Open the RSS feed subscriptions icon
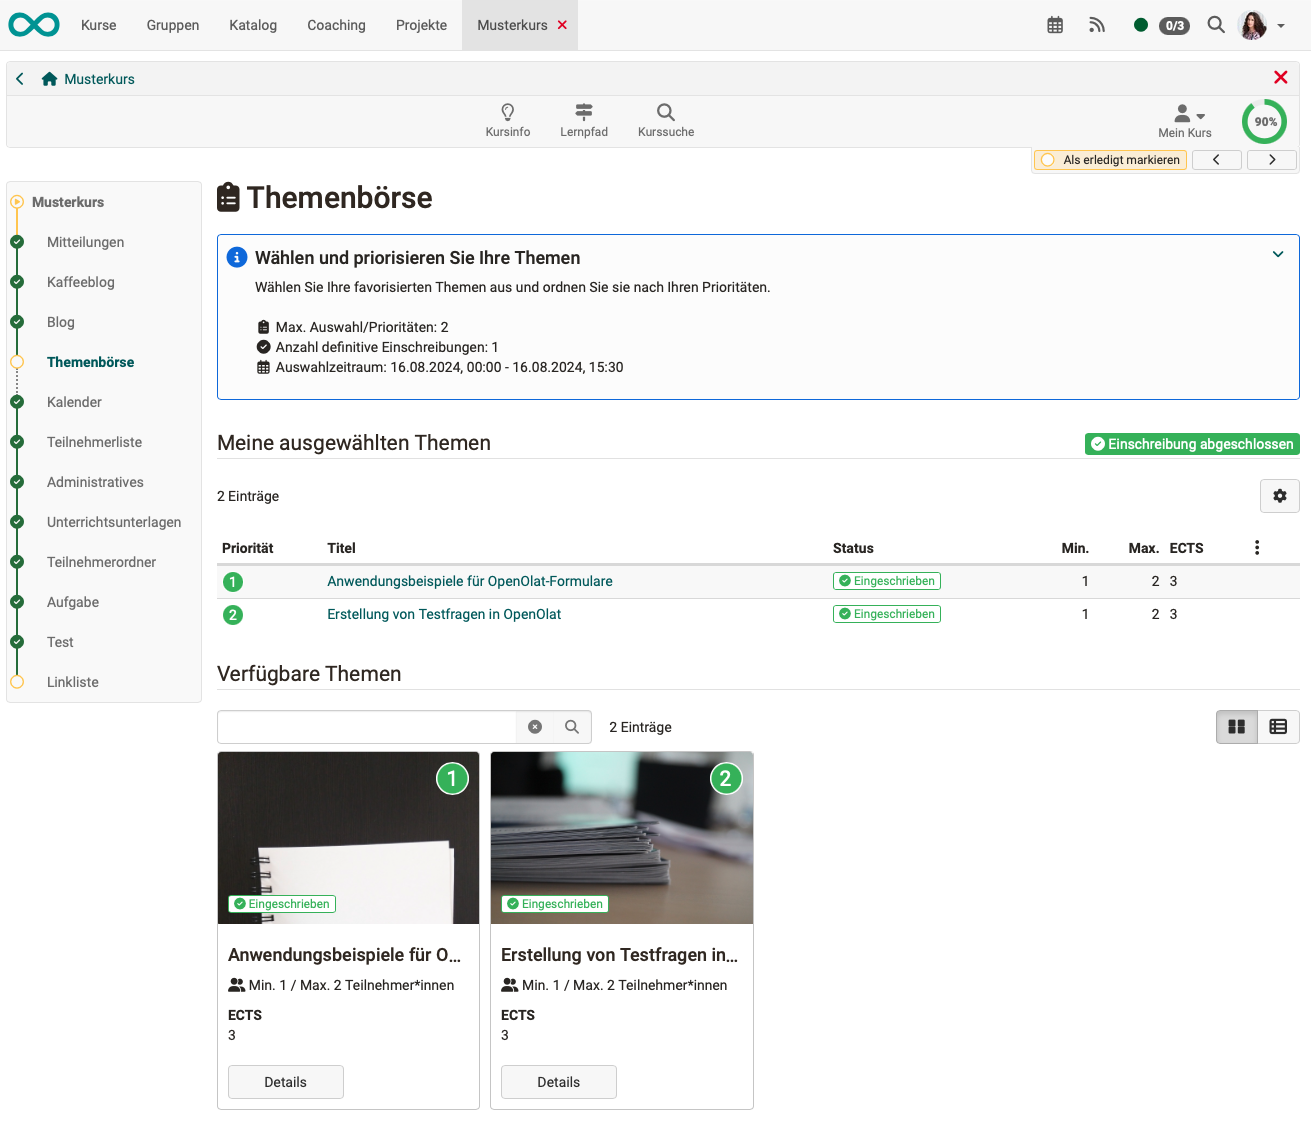 tap(1097, 25)
